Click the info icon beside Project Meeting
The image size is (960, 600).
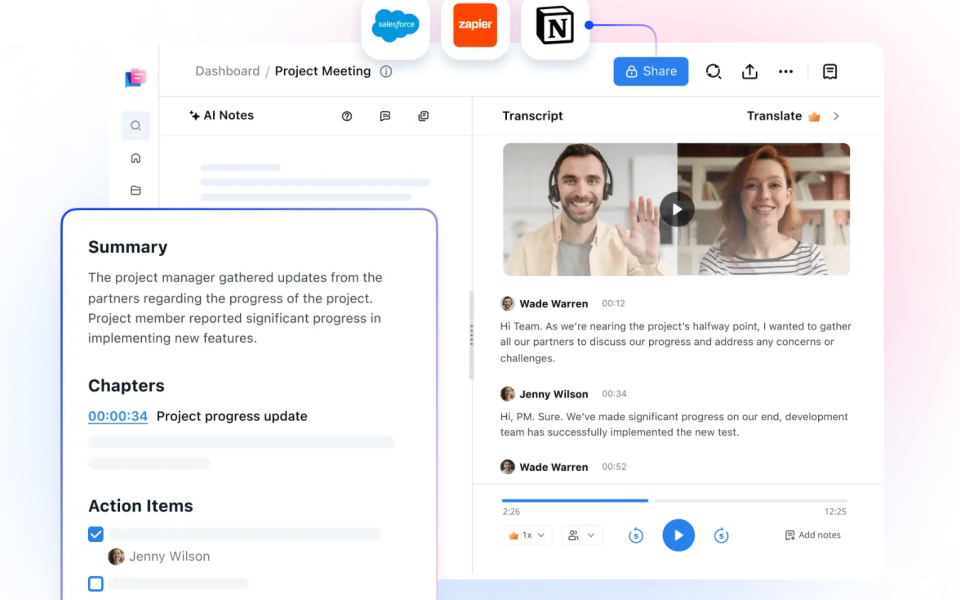pyautogui.click(x=386, y=72)
